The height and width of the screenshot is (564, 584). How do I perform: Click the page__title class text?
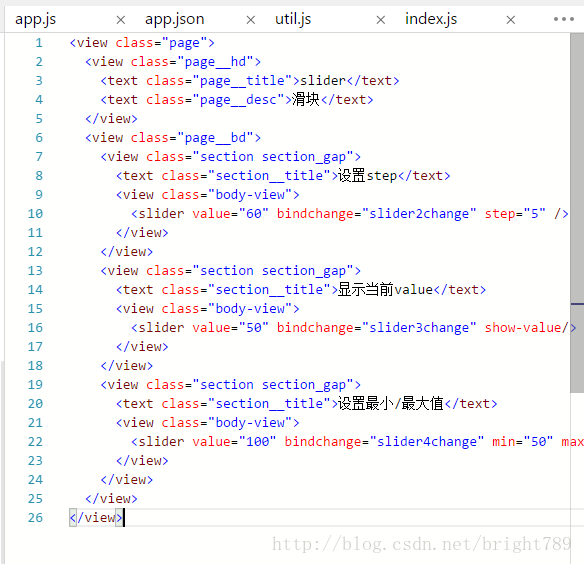tap(246, 81)
